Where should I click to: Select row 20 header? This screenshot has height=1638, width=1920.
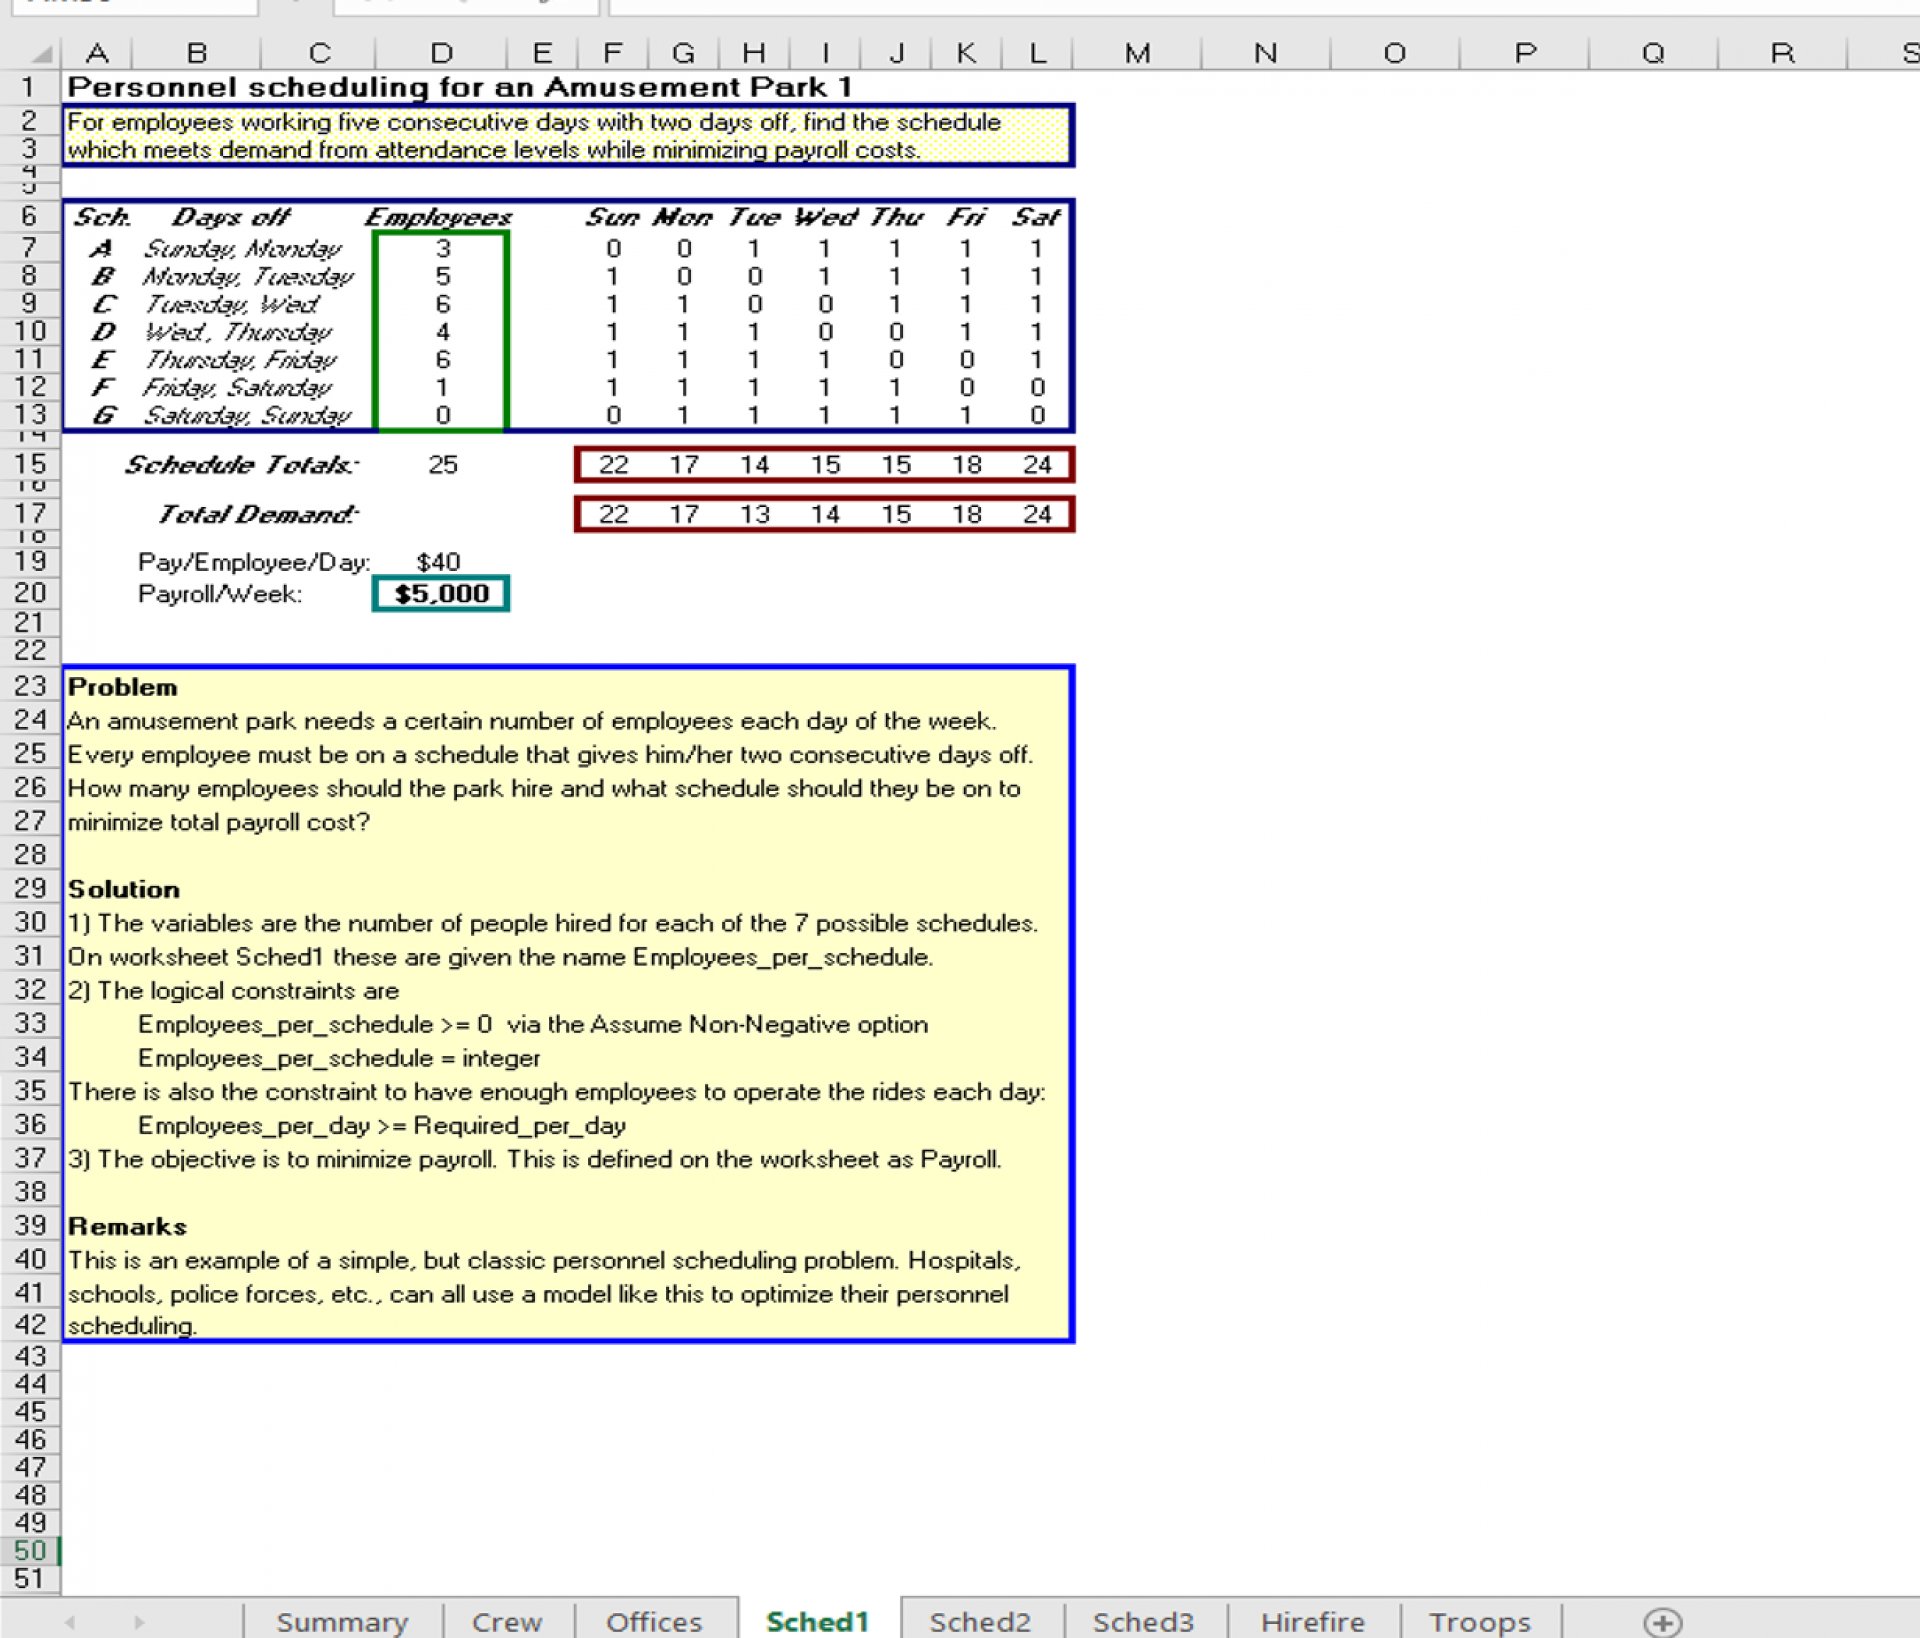pyautogui.click(x=29, y=593)
